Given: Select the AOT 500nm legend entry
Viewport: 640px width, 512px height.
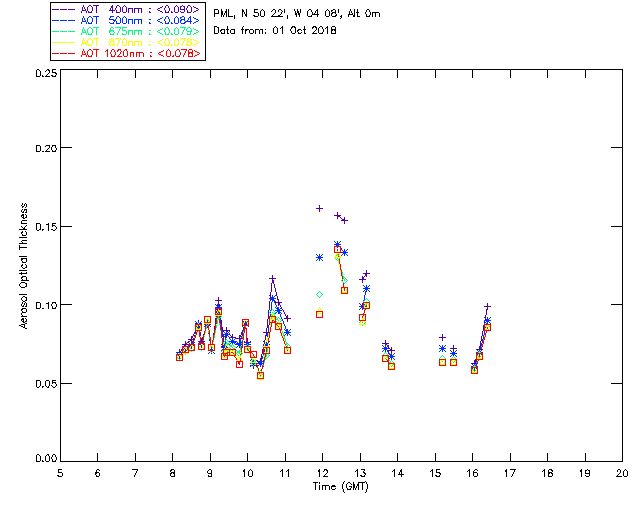Looking at the screenshot, I should coord(127,20).
